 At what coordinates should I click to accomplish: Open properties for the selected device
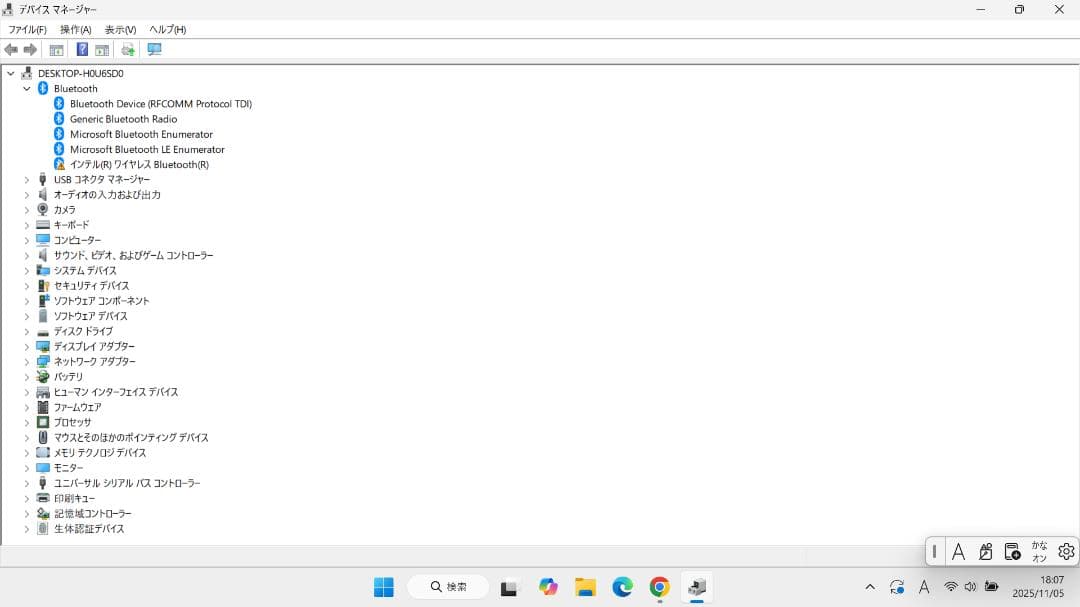[x=100, y=49]
